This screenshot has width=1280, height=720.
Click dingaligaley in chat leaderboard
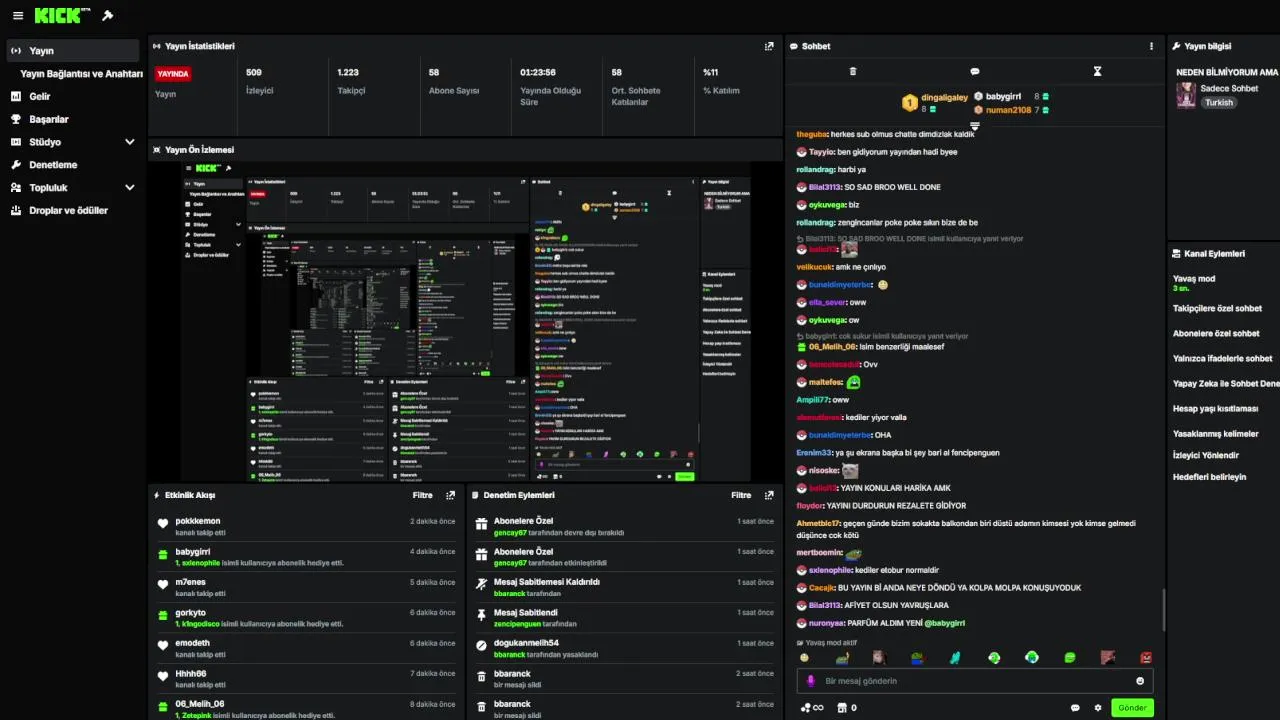(945, 97)
